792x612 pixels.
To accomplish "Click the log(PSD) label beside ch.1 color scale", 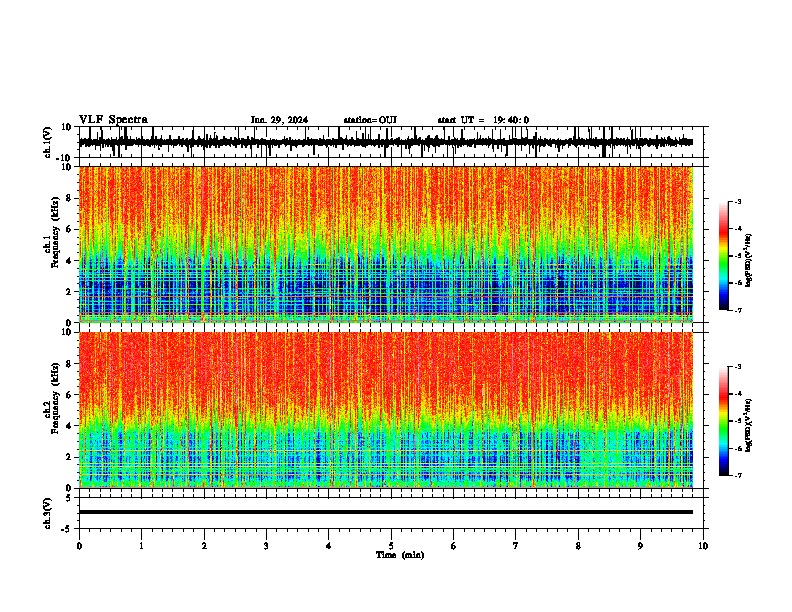I will [749, 260].
